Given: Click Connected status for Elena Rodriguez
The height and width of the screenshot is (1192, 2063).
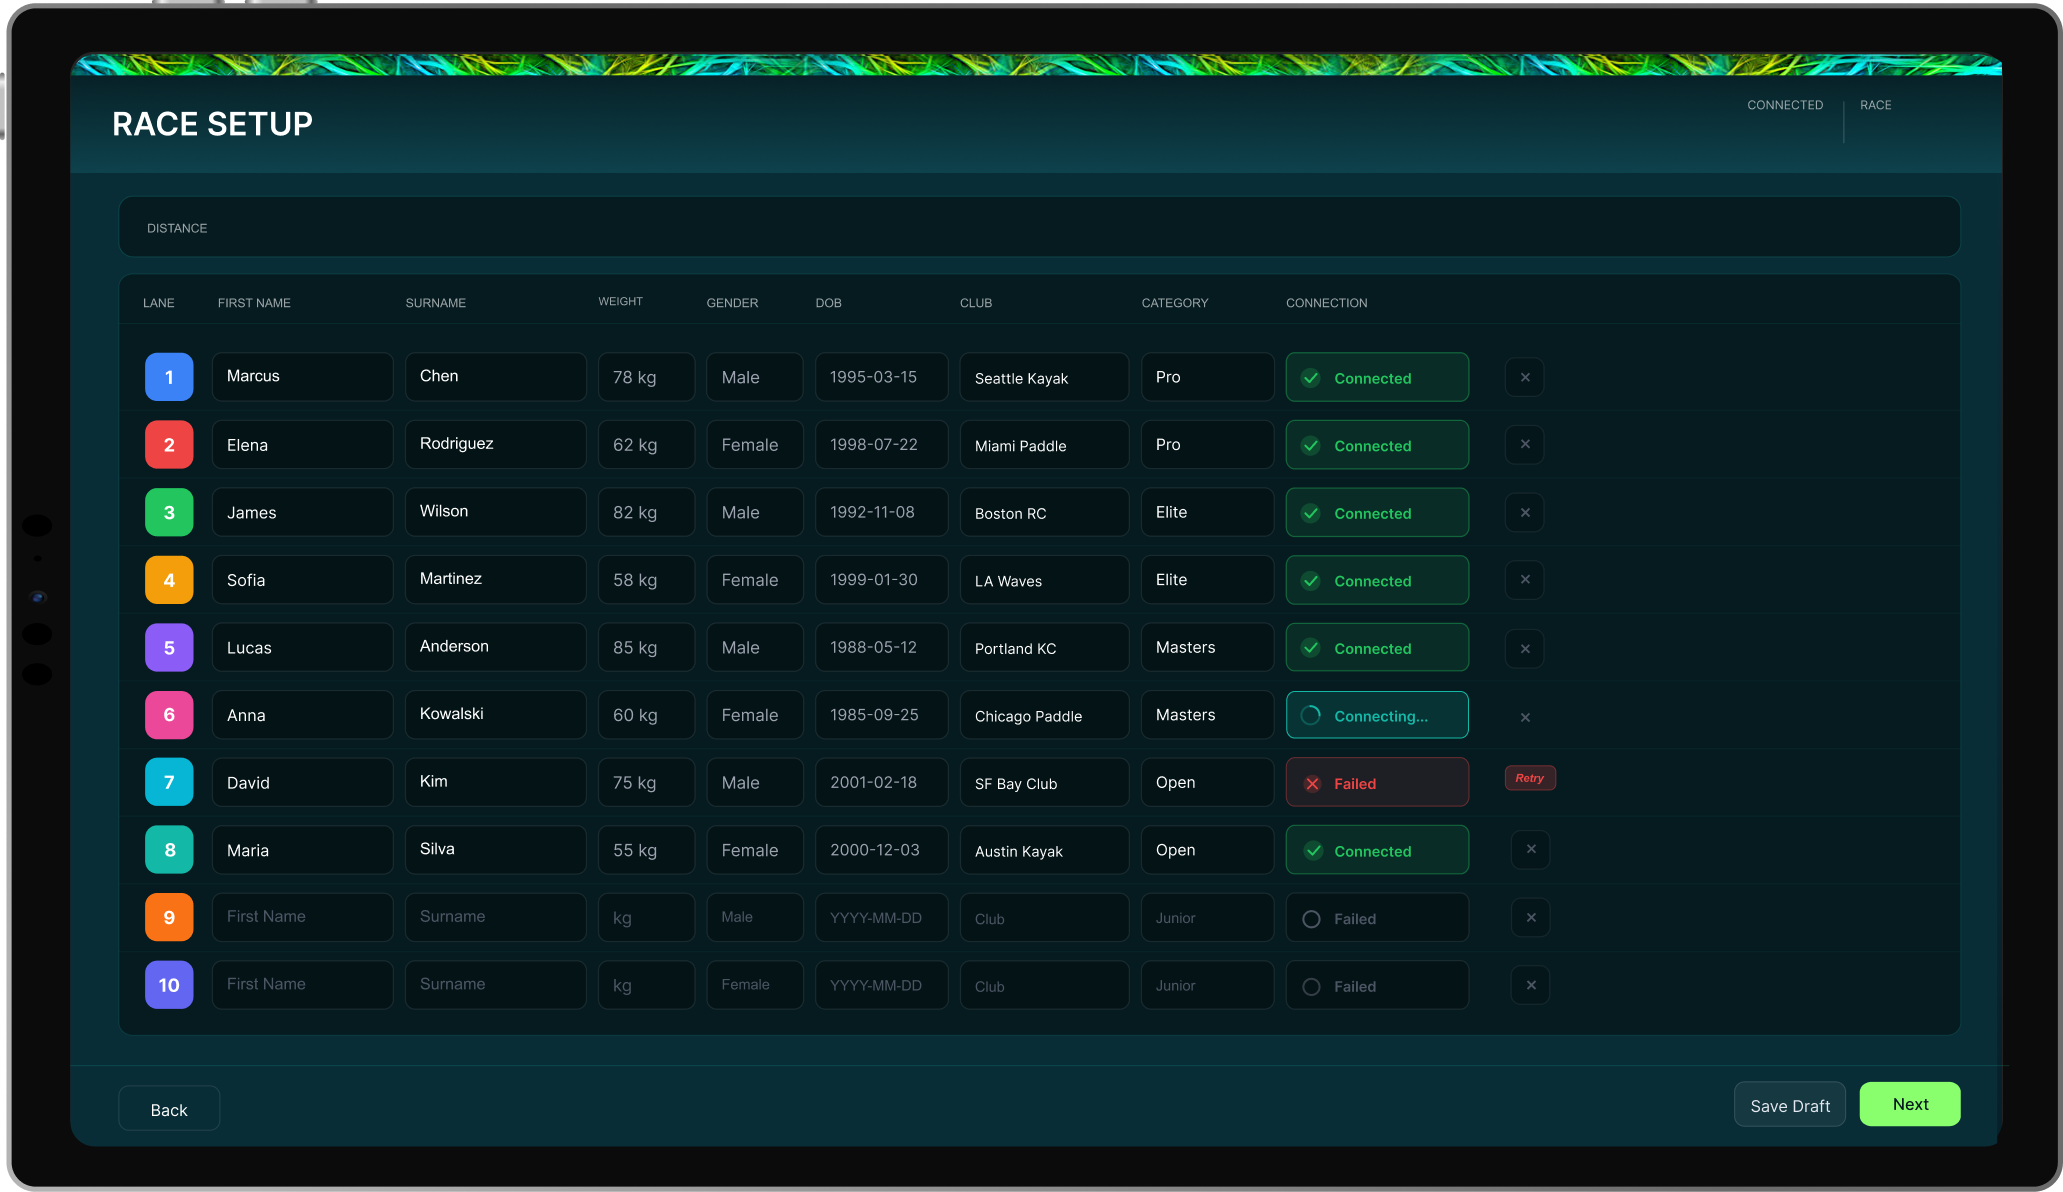Looking at the screenshot, I should tap(1377, 445).
